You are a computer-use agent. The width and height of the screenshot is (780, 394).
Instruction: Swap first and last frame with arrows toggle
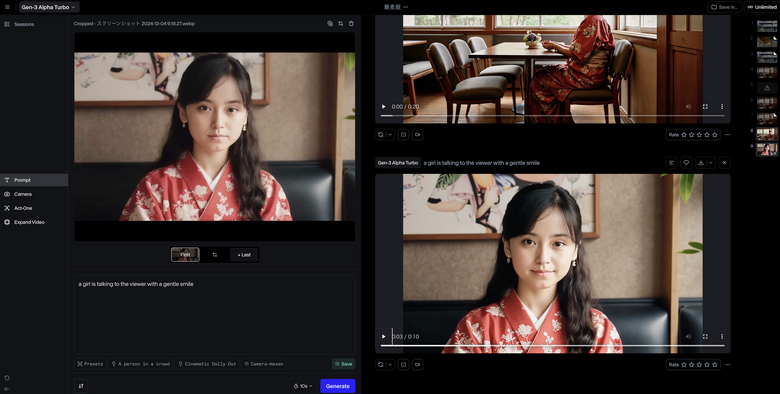(214, 255)
